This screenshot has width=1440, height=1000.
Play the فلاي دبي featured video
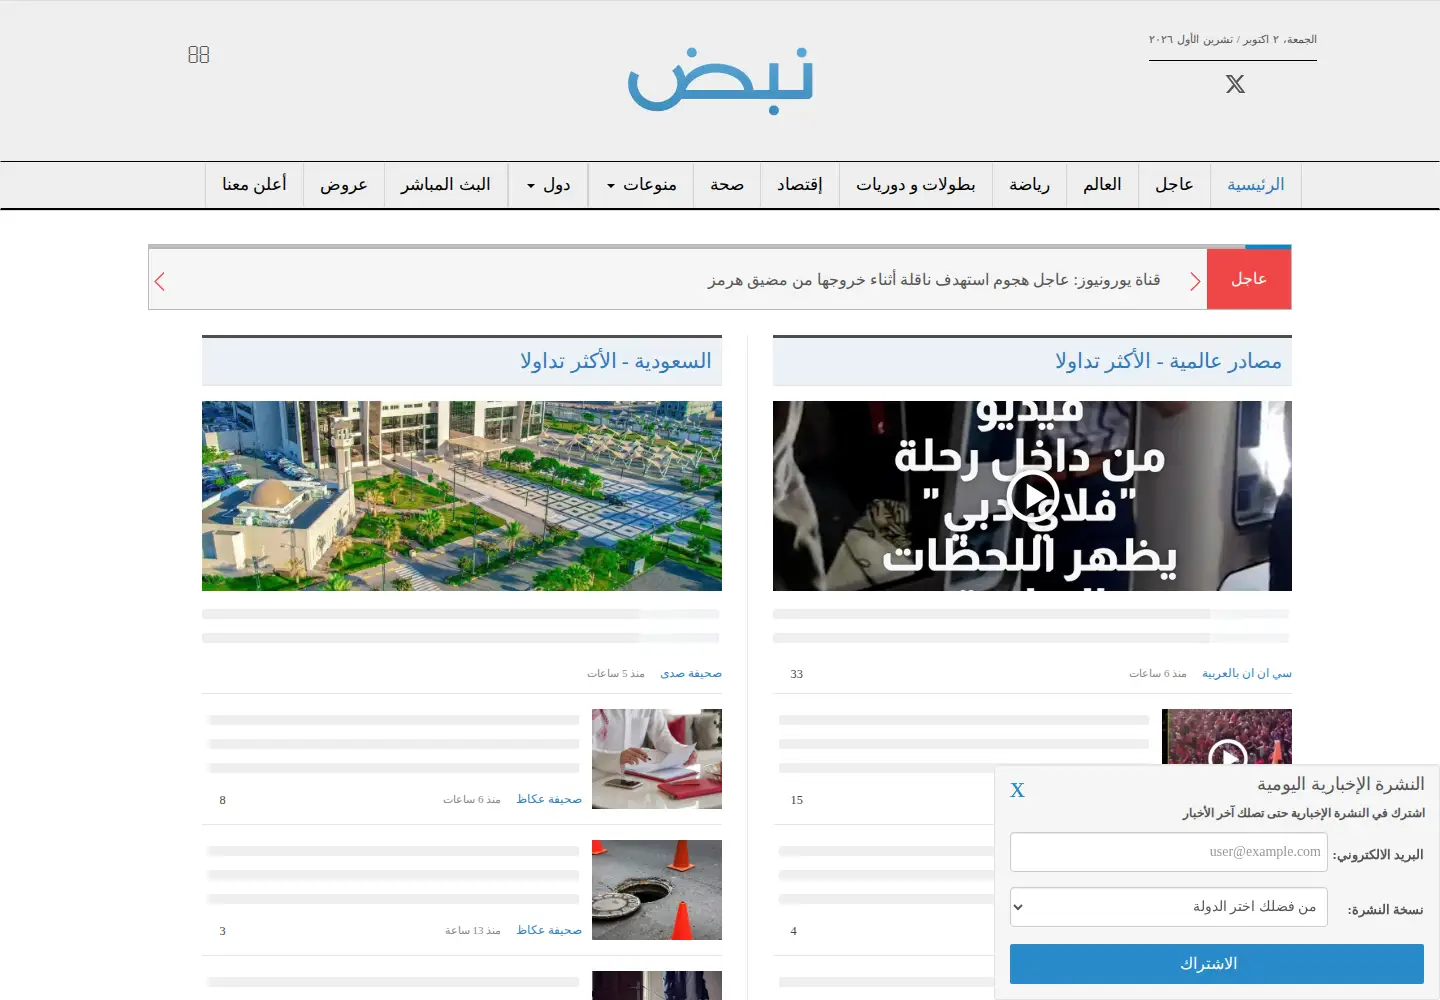pos(1032,495)
